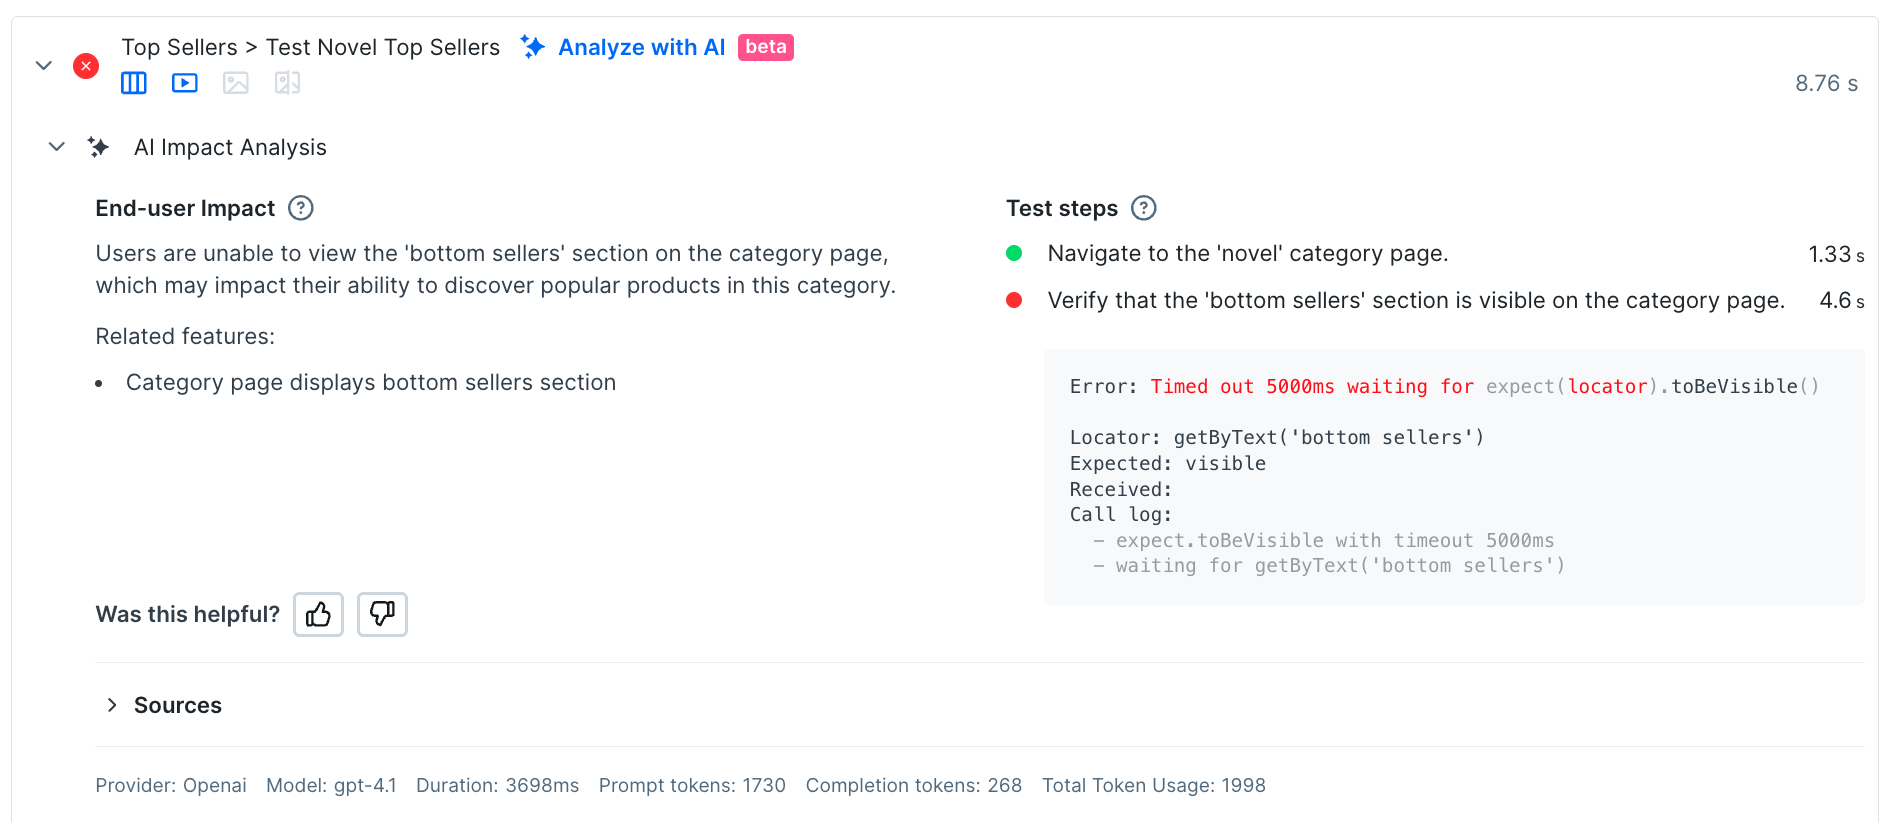Click the red failed status icon
This screenshot has width=1902, height=822.
point(86,66)
